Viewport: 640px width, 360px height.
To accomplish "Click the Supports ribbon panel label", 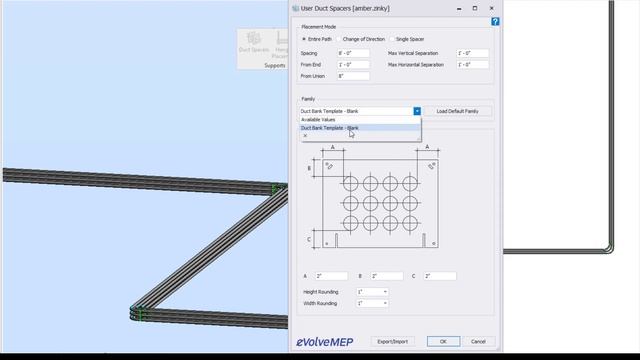I will point(275,65).
